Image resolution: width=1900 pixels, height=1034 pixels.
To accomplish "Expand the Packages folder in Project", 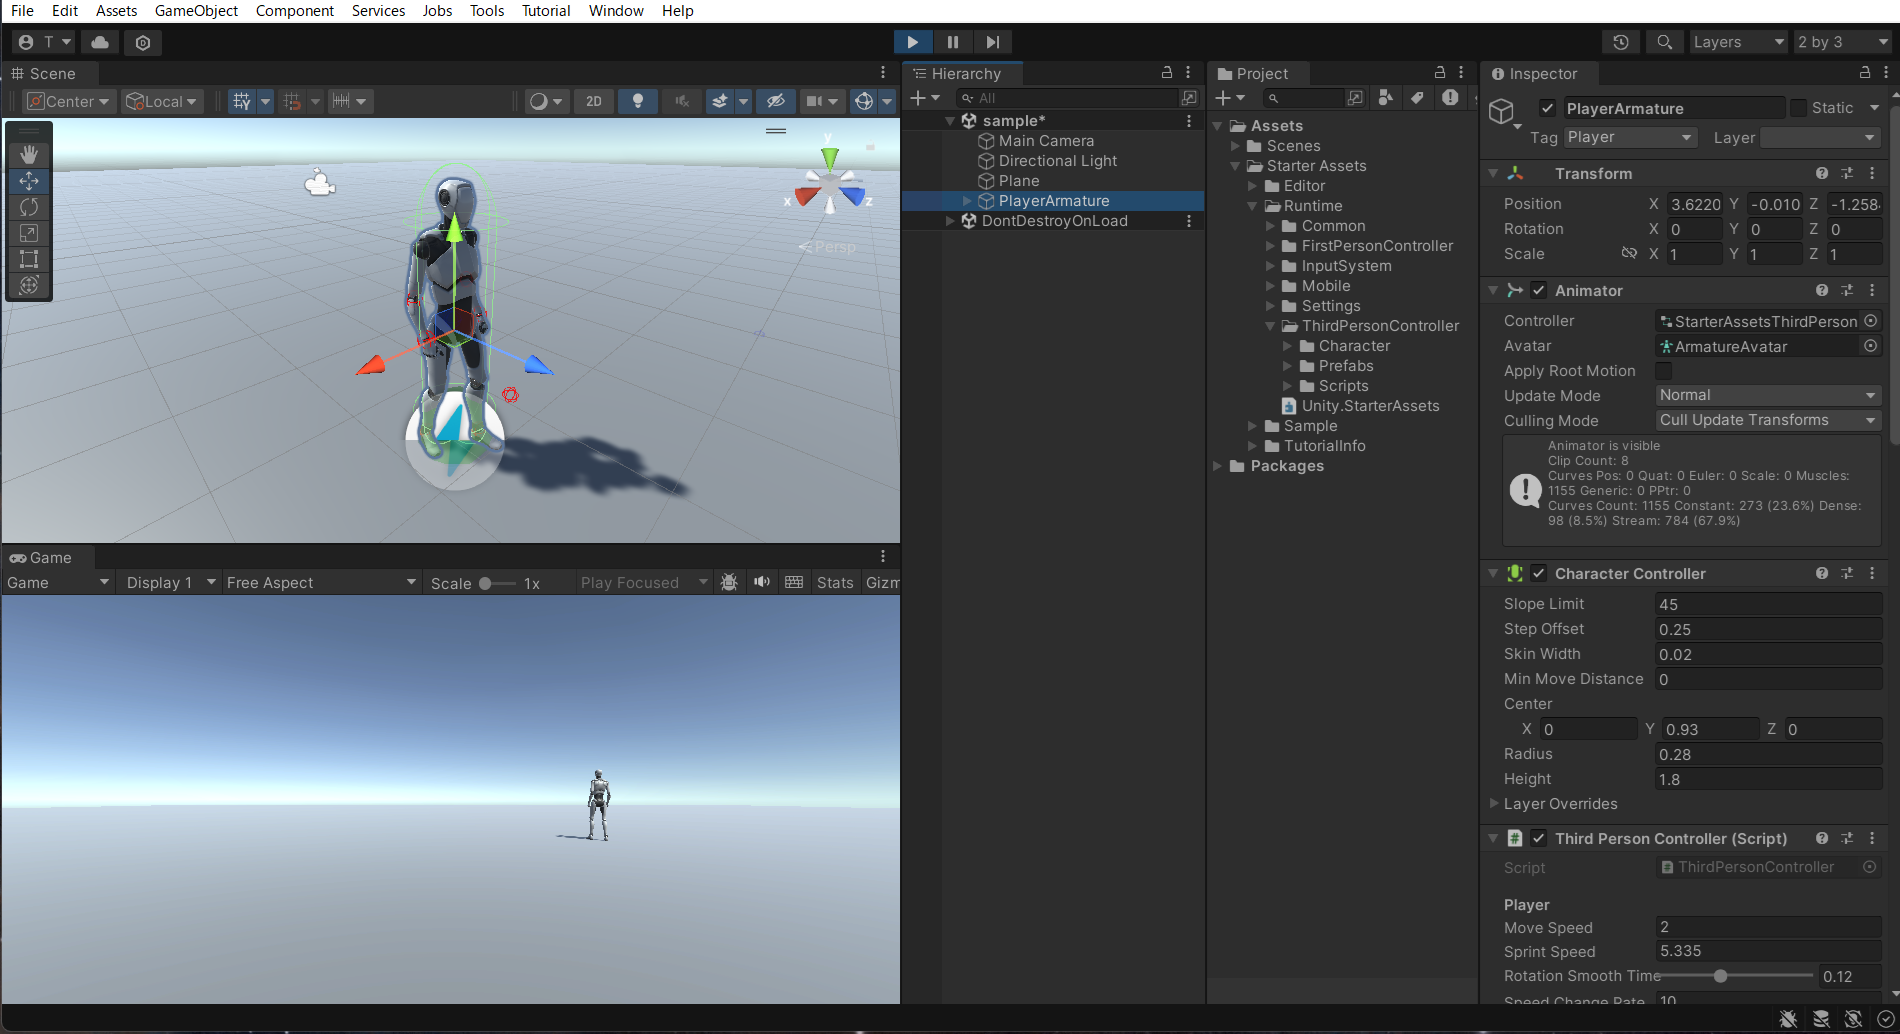I will coord(1218,466).
